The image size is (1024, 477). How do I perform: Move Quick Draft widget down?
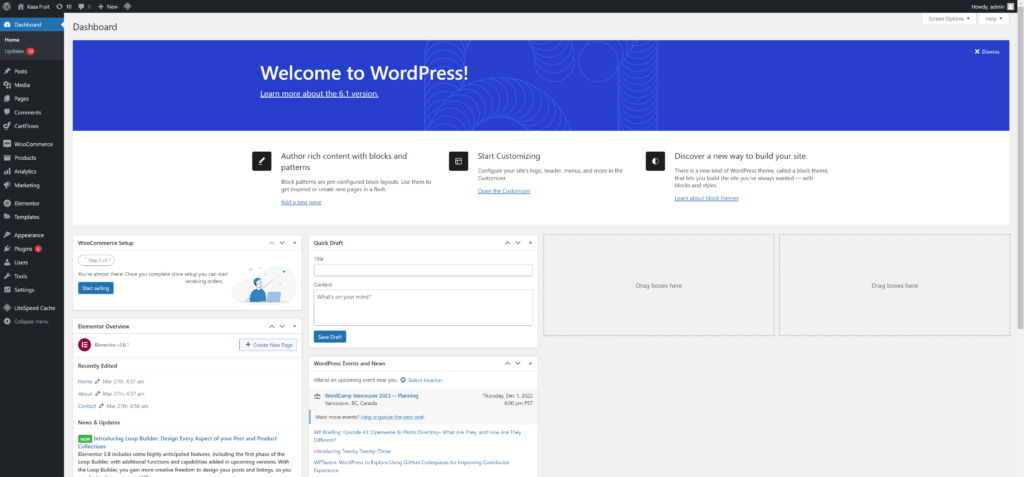pos(518,242)
